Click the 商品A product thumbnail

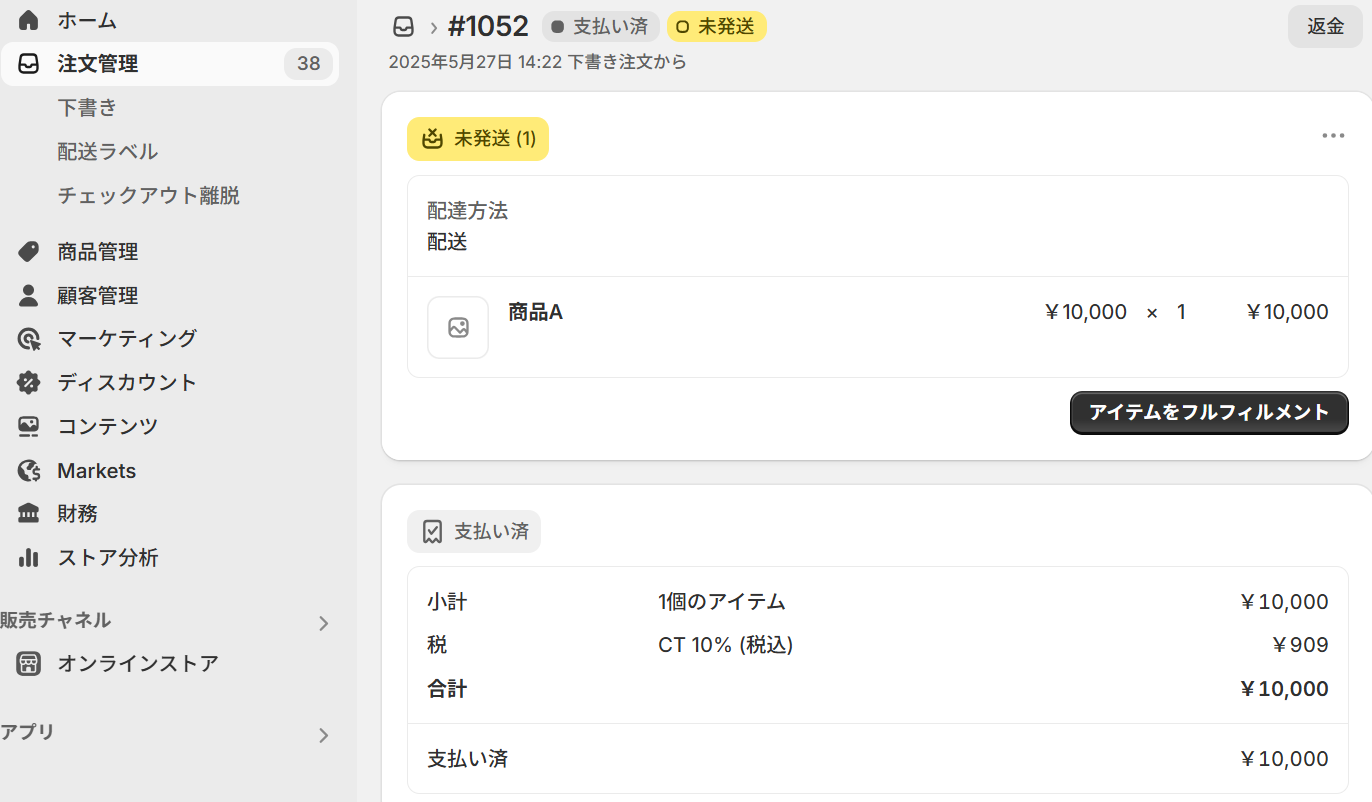click(x=458, y=327)
